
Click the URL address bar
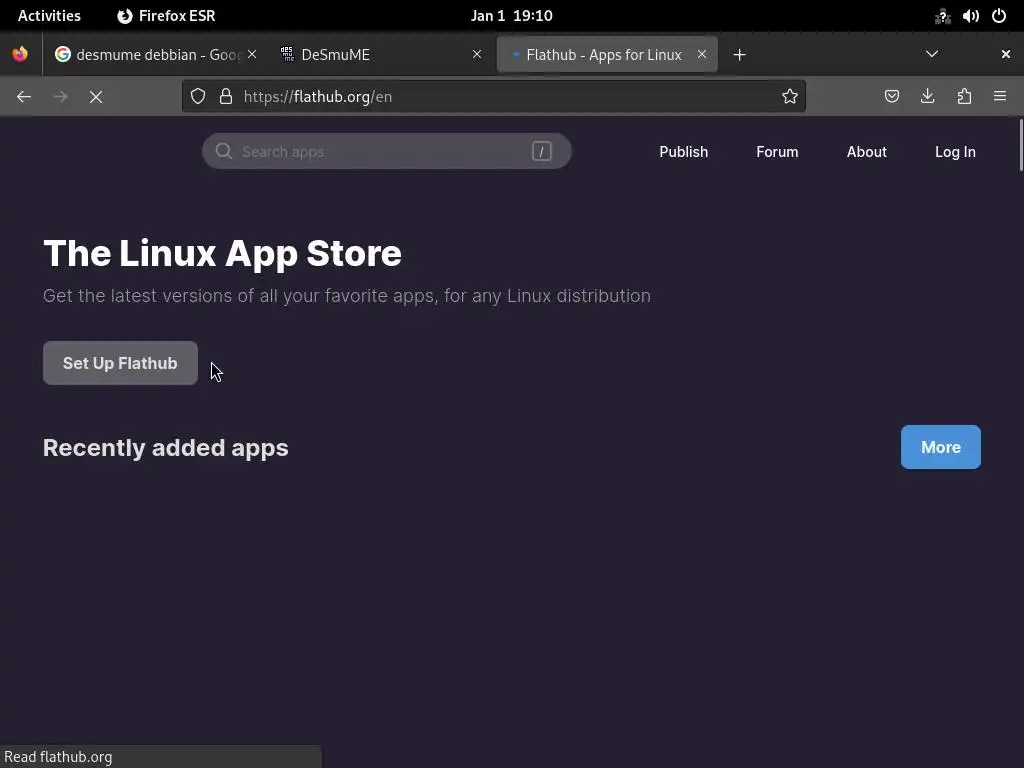point(494,97)
